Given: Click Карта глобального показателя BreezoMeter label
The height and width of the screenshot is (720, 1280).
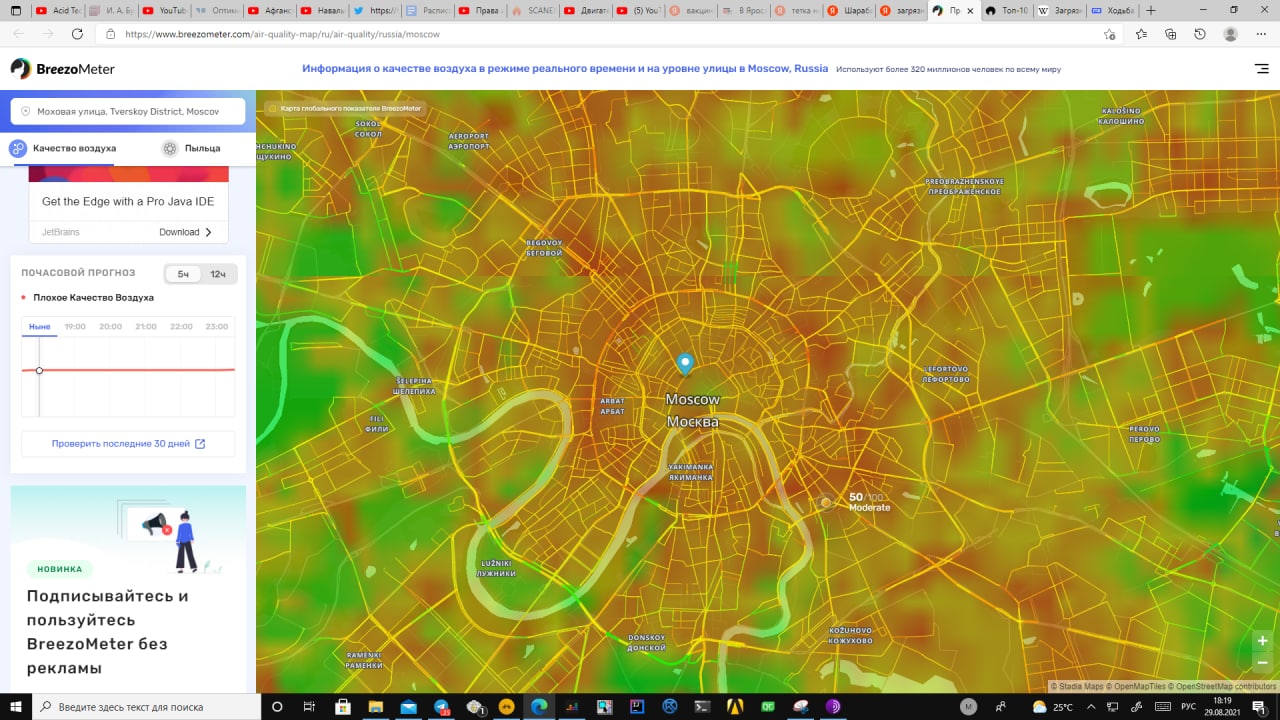Looking at the screenshot, I should click(344, 108).
